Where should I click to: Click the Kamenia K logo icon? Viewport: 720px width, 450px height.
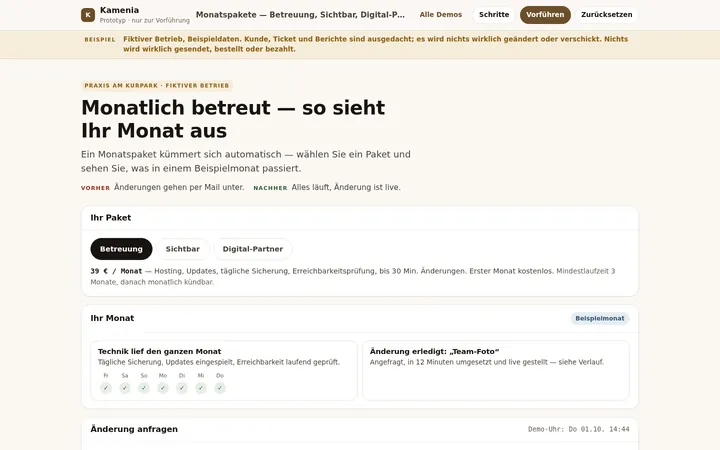pyautogui.click(x=88, y=15)
